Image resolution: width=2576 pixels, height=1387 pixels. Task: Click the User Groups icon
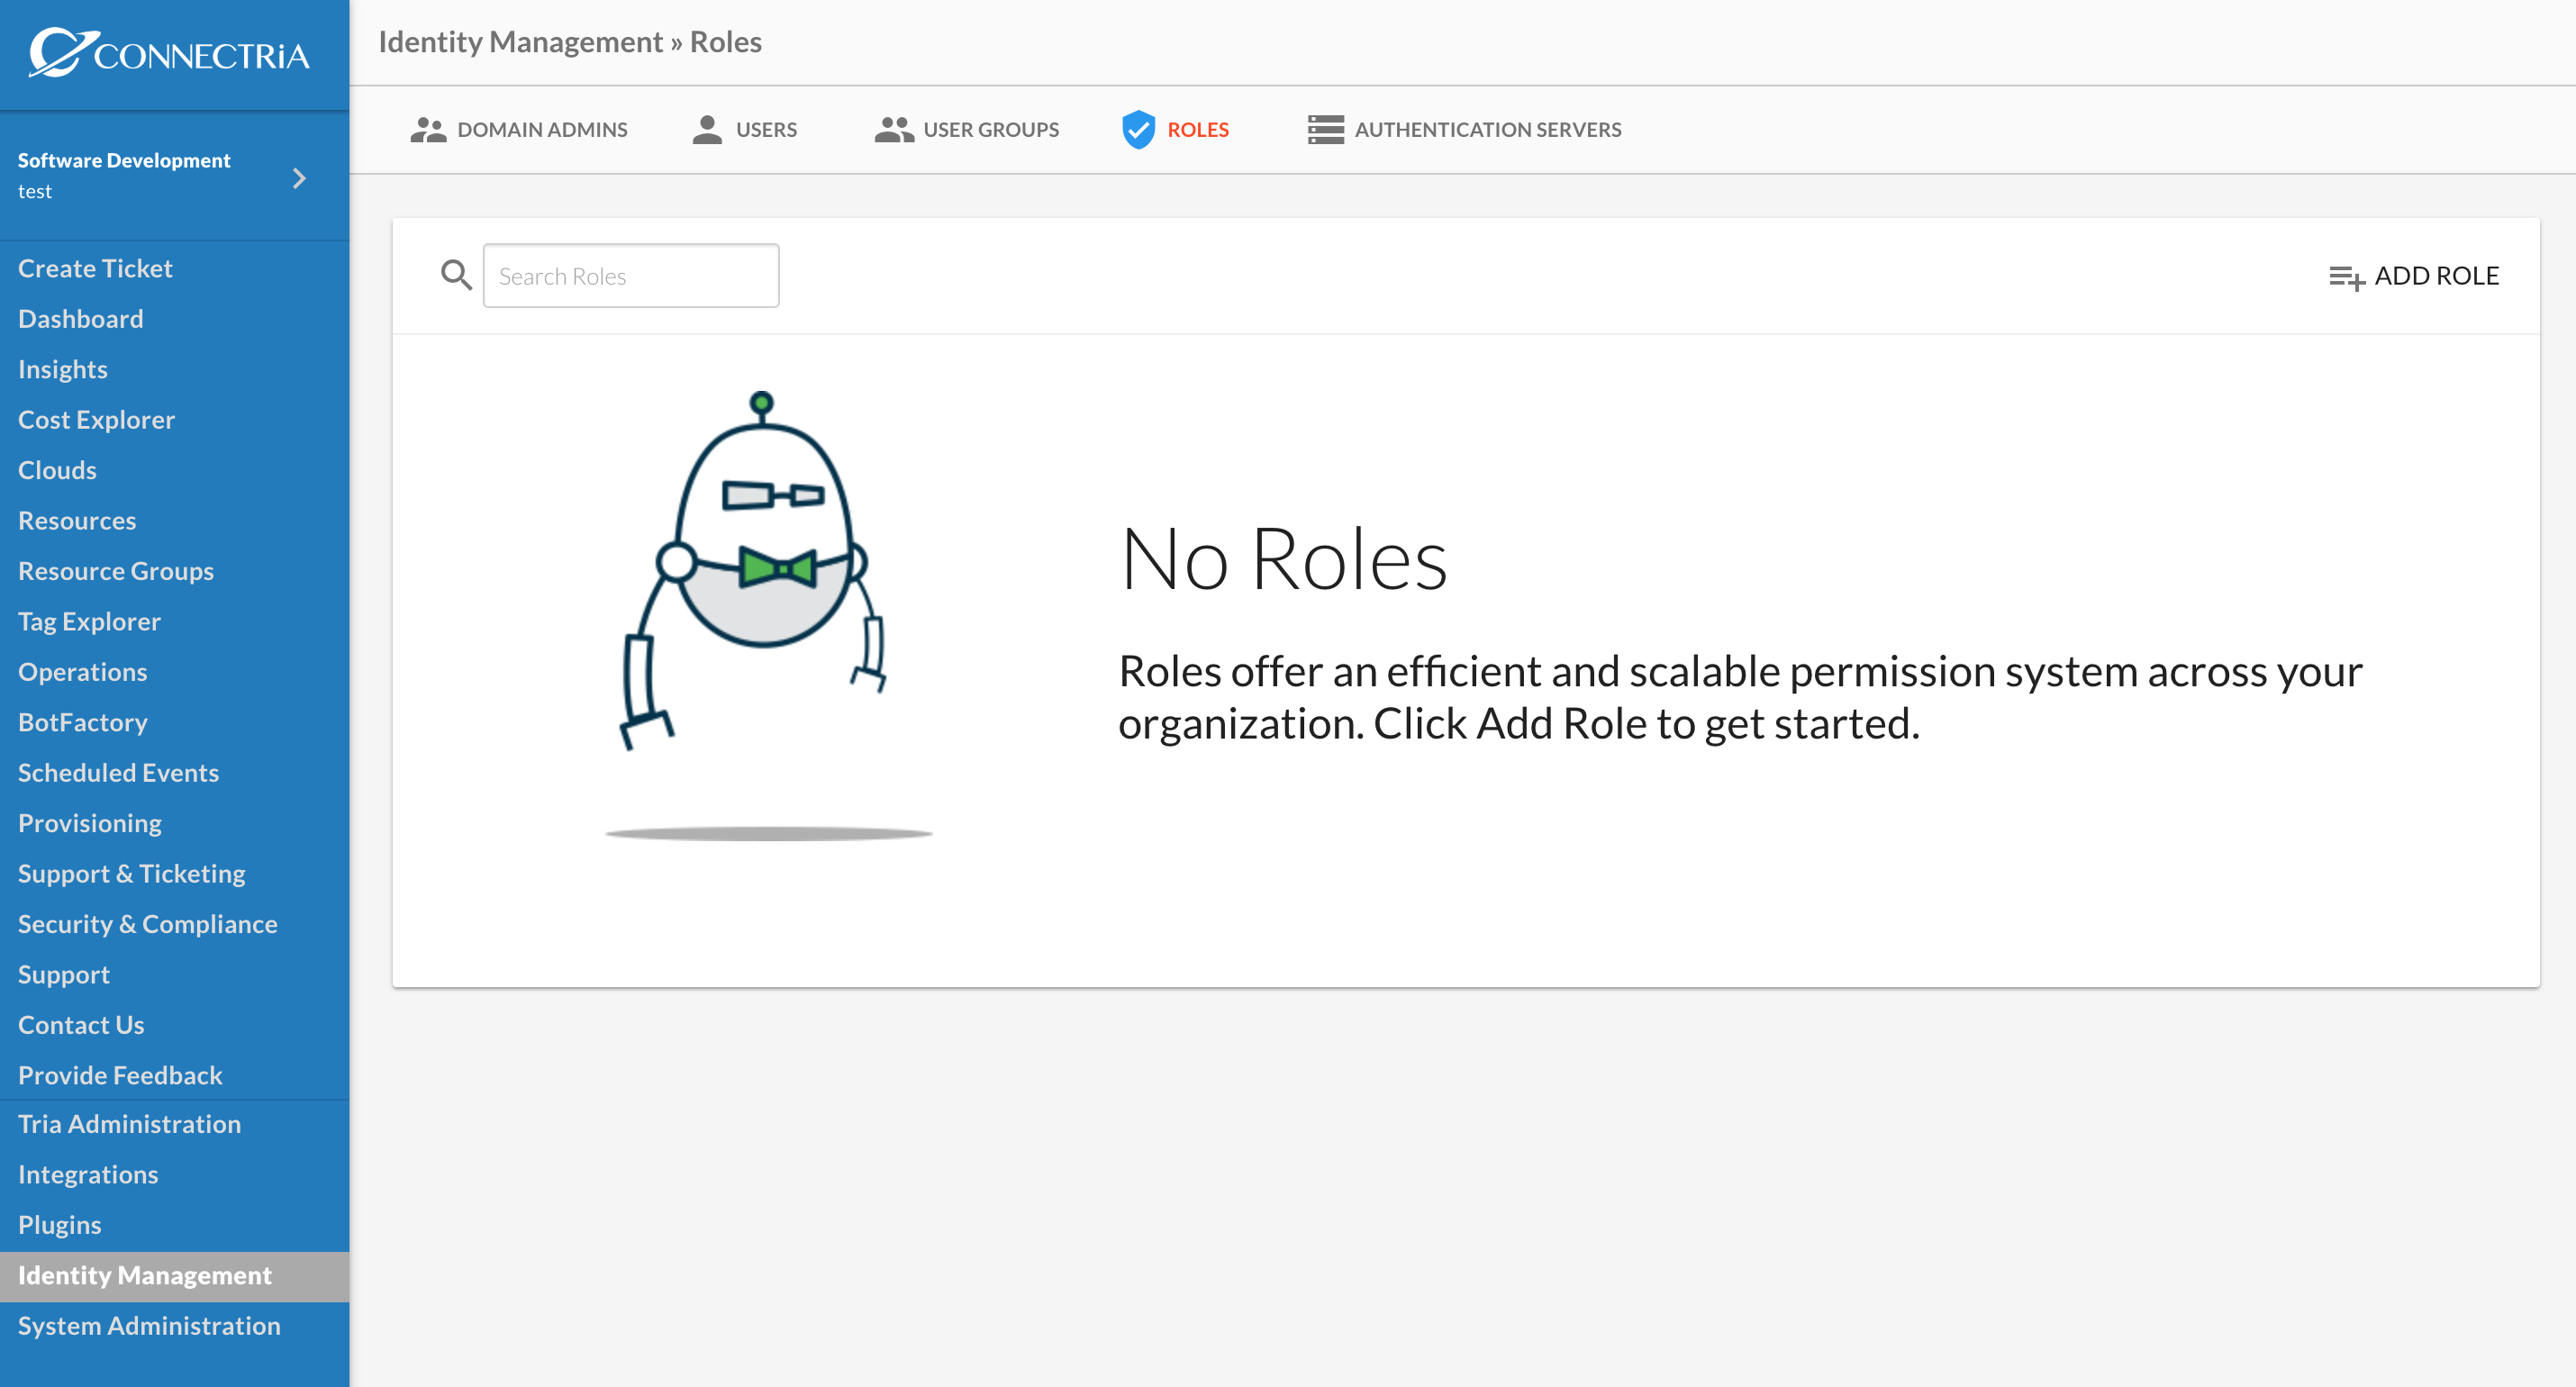894,130
